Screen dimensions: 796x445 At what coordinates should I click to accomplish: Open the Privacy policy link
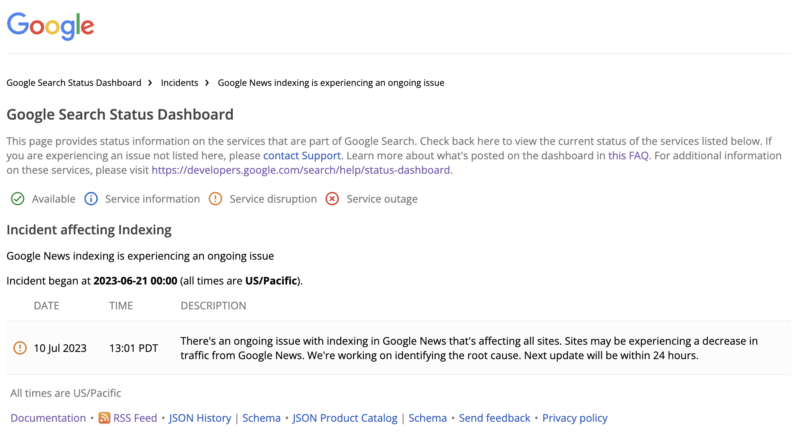(575, 418)
